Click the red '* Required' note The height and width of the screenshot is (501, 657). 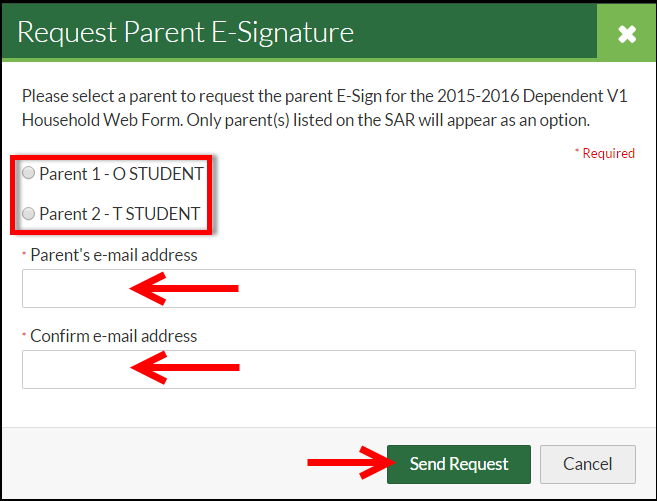pos(604,153)
